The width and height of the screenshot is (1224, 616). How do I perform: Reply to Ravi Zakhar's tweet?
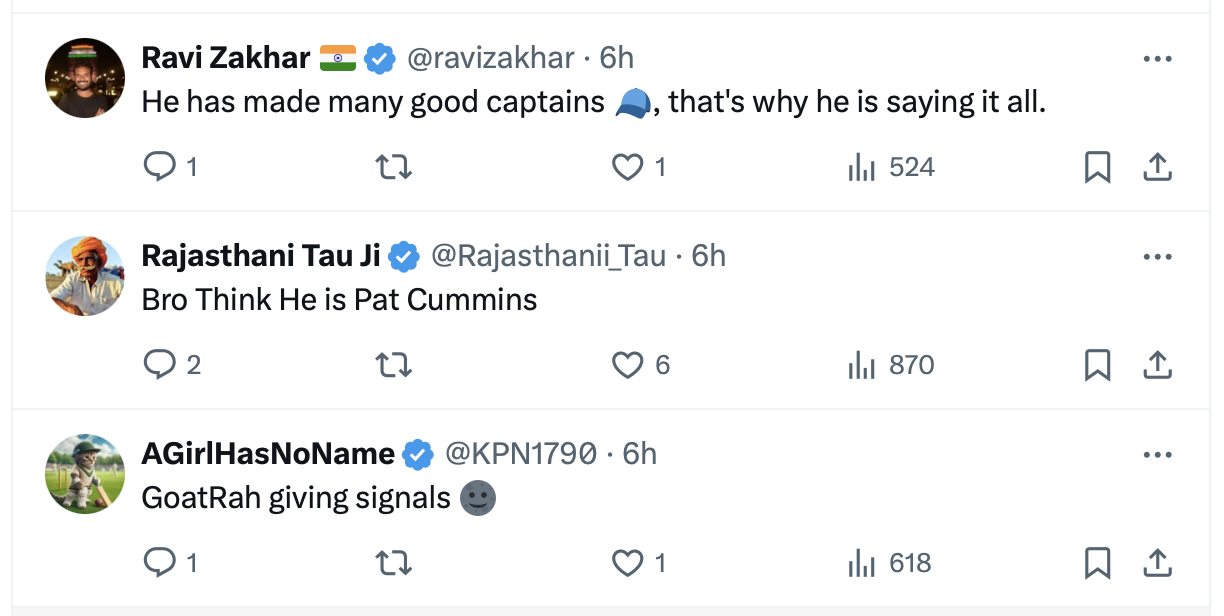tap(160, 167)
